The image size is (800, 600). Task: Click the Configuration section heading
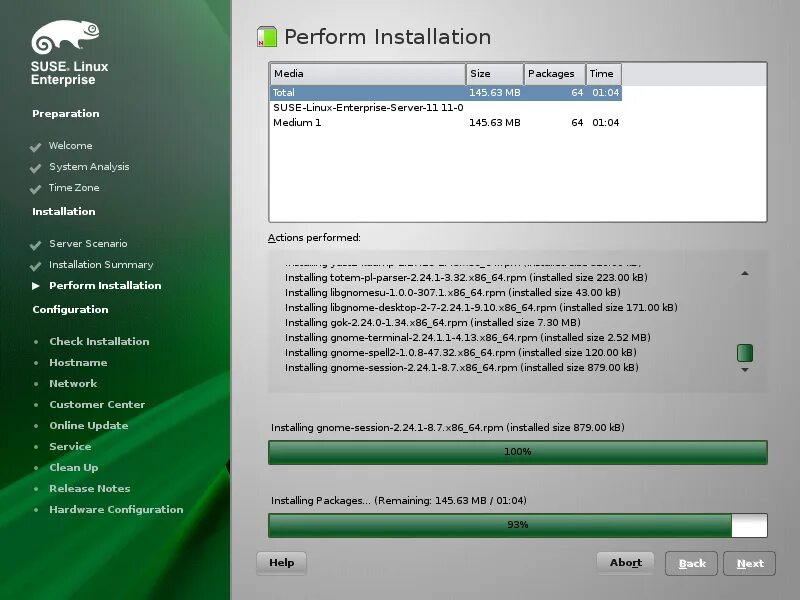70,309
